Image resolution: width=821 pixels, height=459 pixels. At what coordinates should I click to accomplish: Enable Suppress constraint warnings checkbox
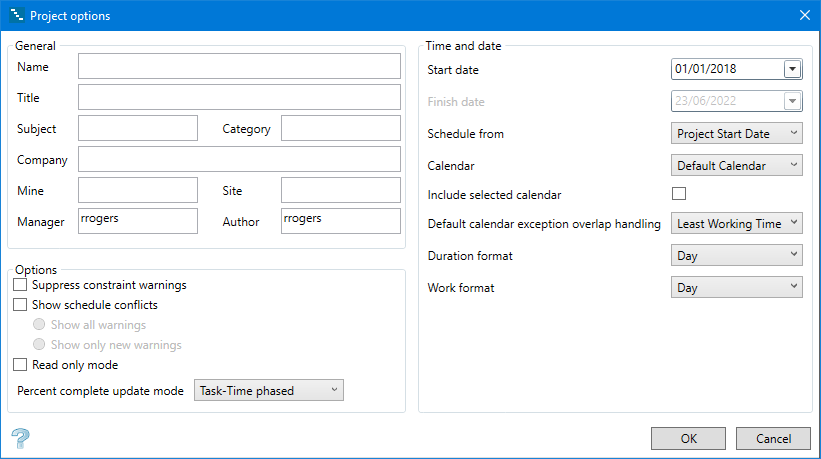point(20,286)
